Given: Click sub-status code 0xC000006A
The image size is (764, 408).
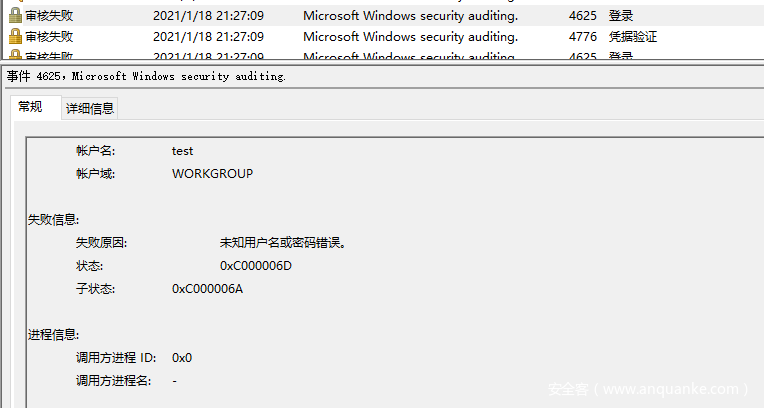Looking at the screenshot, I should click(207, 289).
